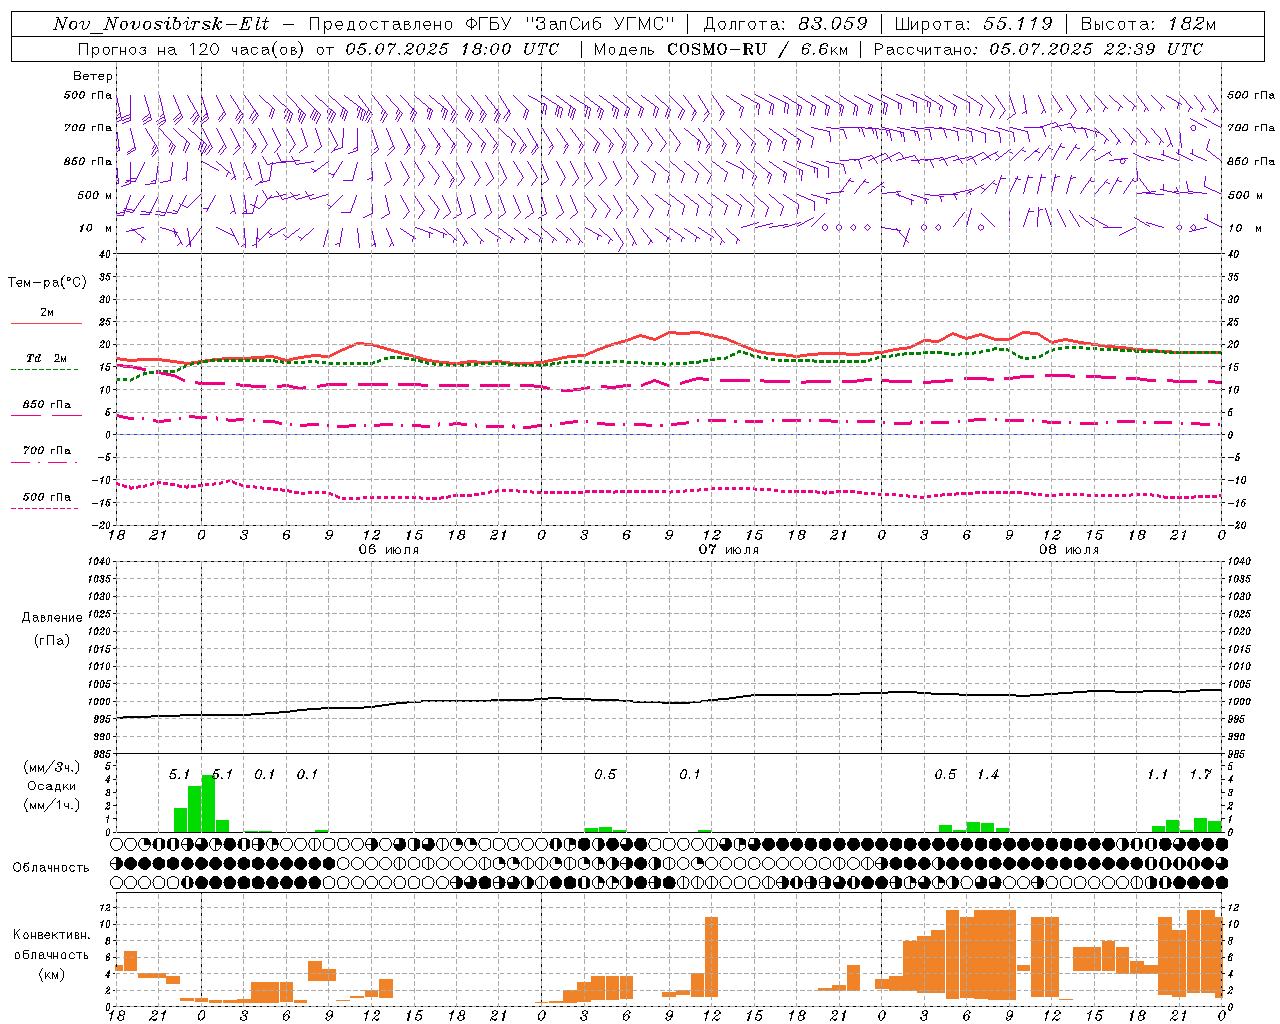
Task: Click the 08 июля date label
Action: point(1069,550)
